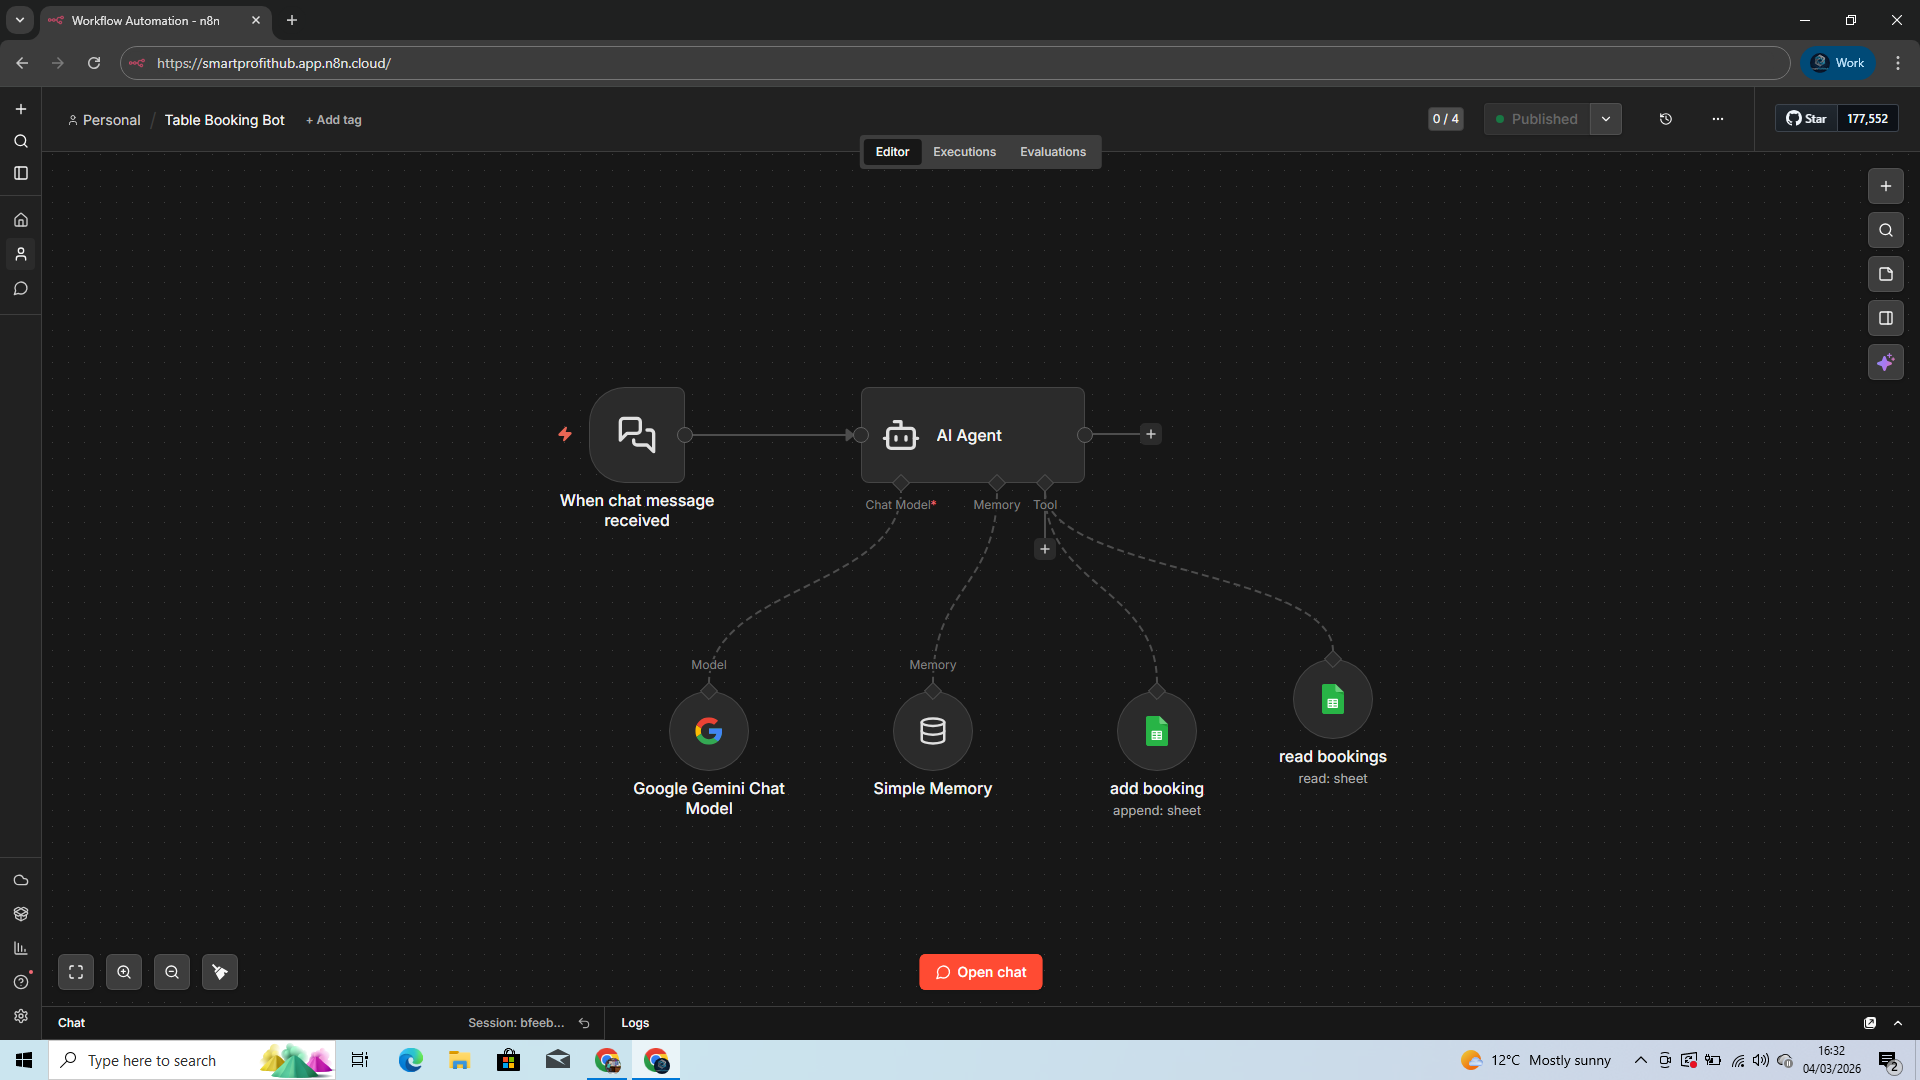Image resolution: width=1920 pixels, height=1080 pixels.
Task: Switch to the Evaluations tab
Action: tap(1052, 152)
